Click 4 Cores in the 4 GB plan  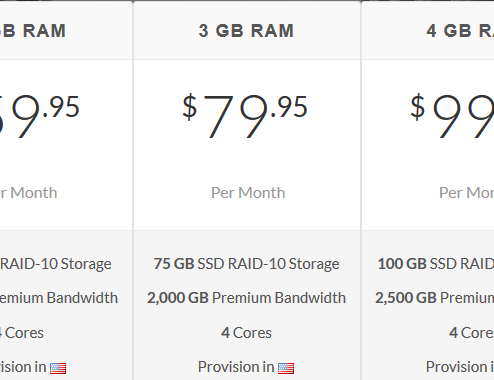471,333
